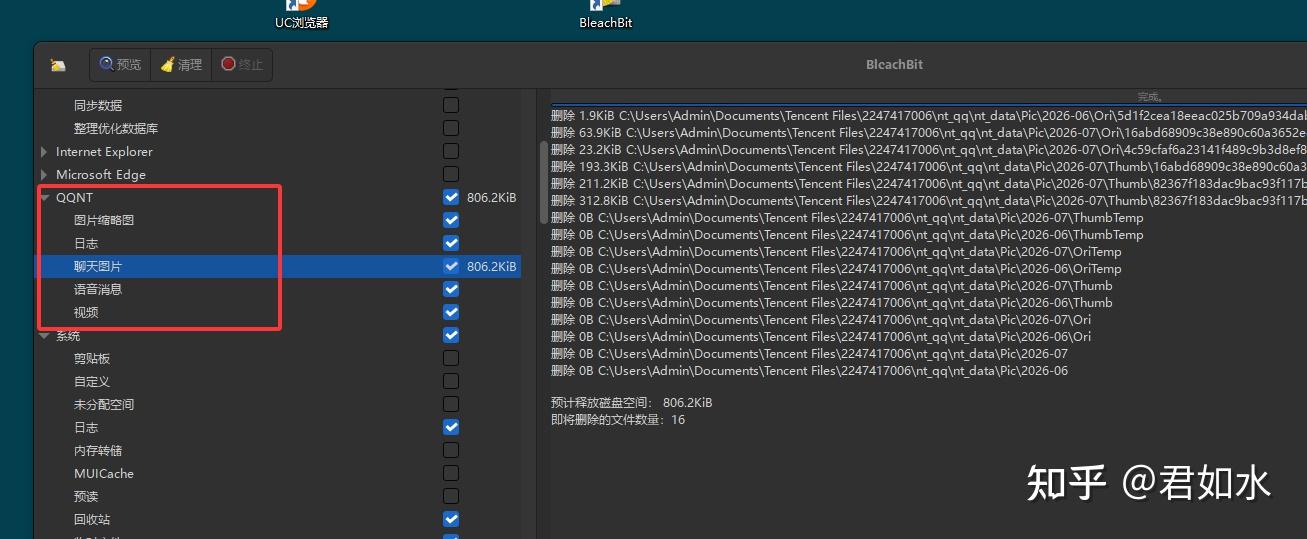Screen dimensions: 1307x539
Task: Select the 视频 item under QQNT
Action: tap(86, 312)
